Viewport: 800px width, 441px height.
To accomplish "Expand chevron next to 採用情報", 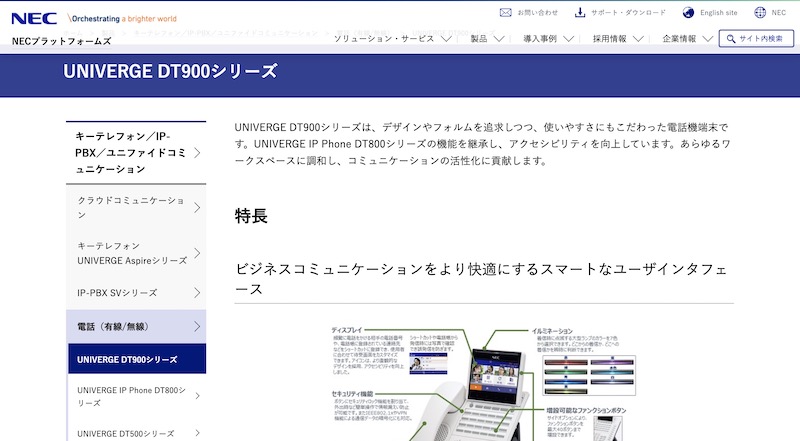I will pyautogui.click(x=638, y=39).
